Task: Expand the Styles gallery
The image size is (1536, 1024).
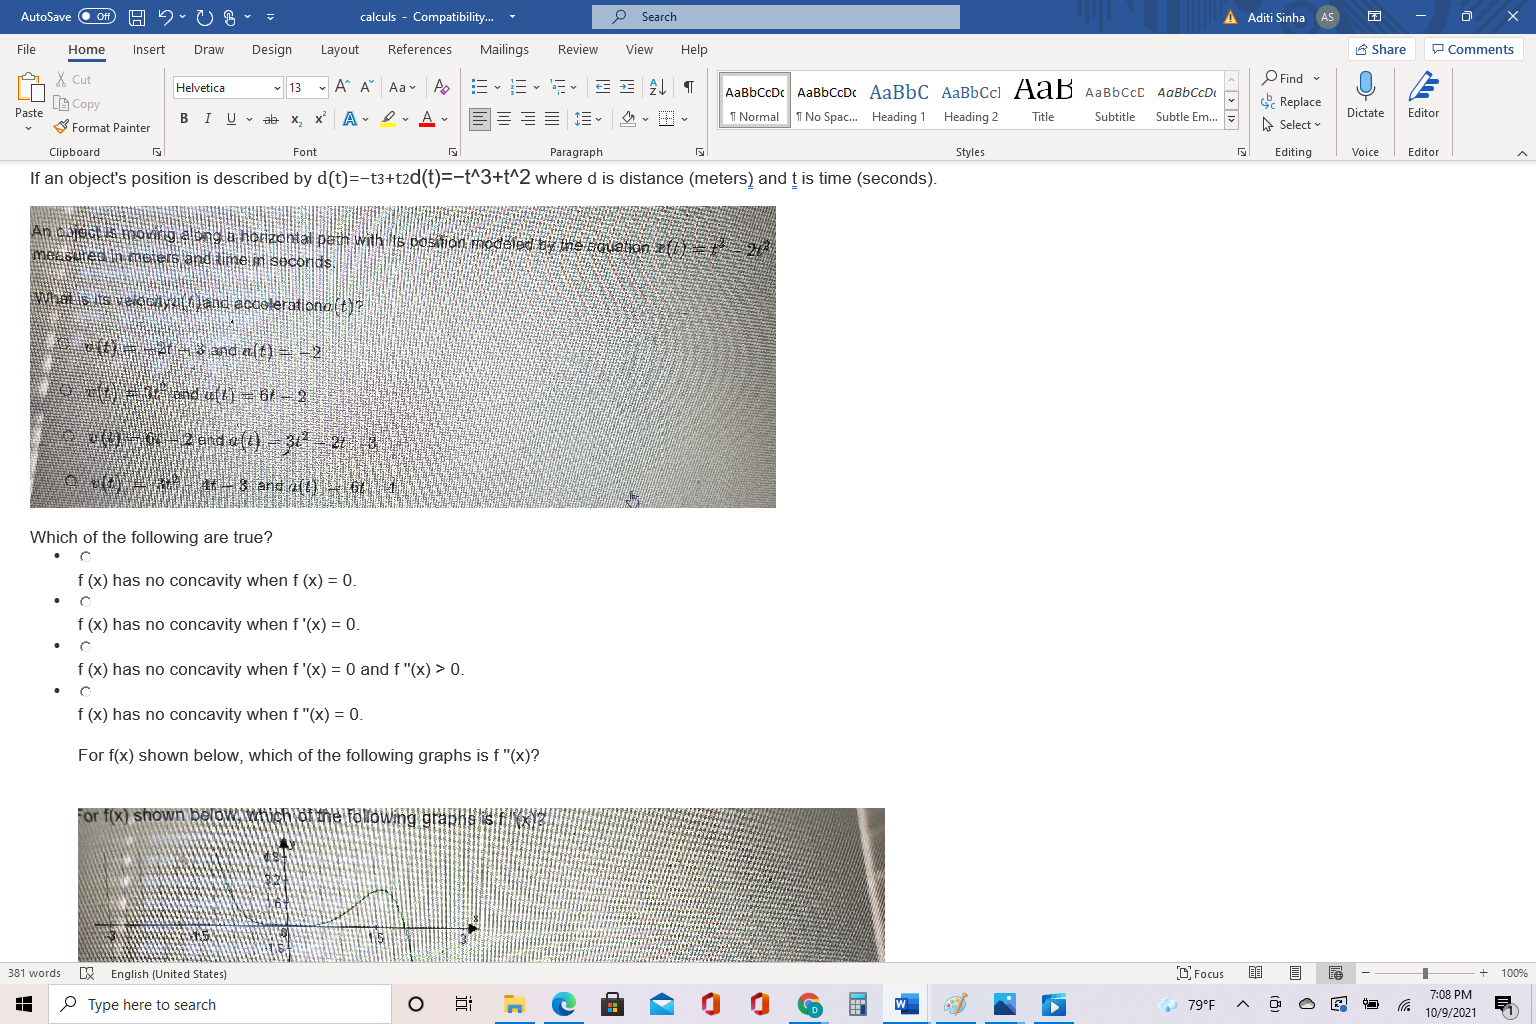Action: 1230,116
